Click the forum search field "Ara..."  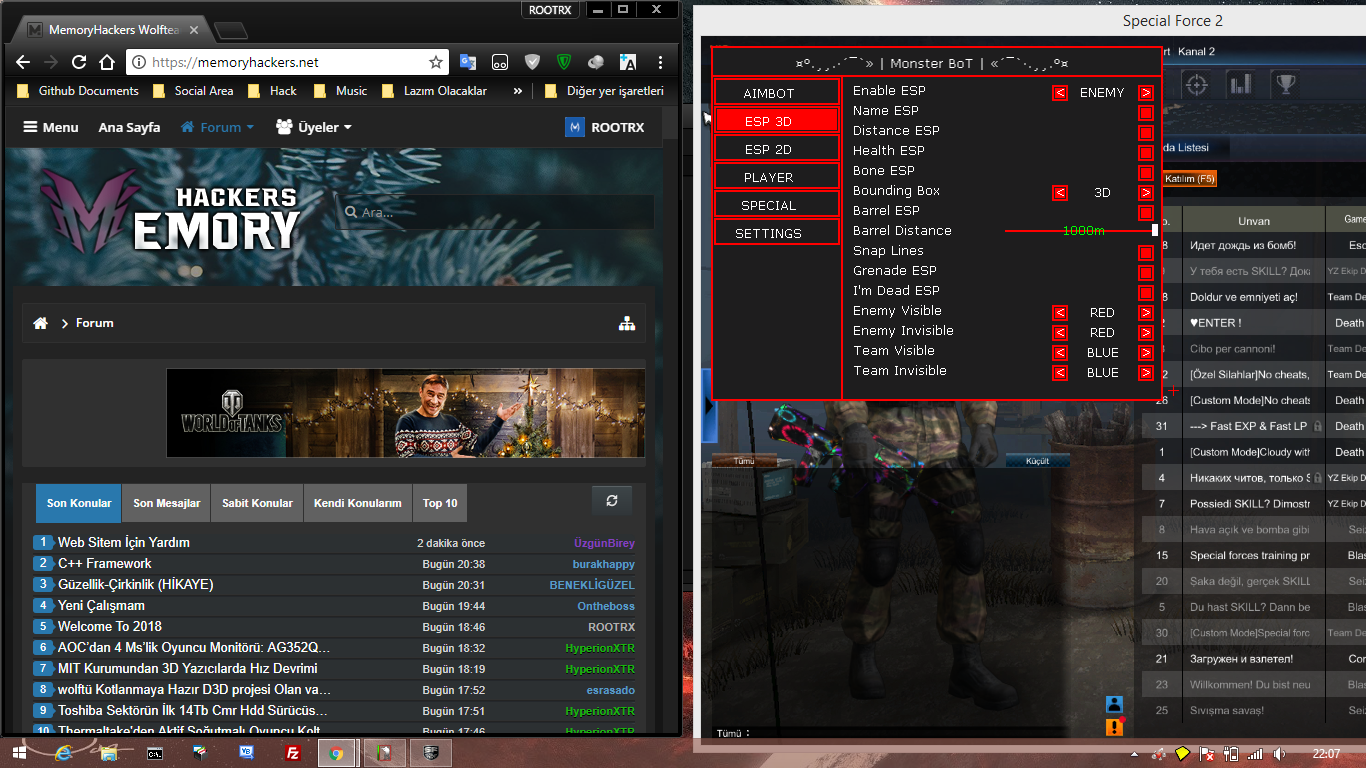pyautogui.click(x=496, y=212)
